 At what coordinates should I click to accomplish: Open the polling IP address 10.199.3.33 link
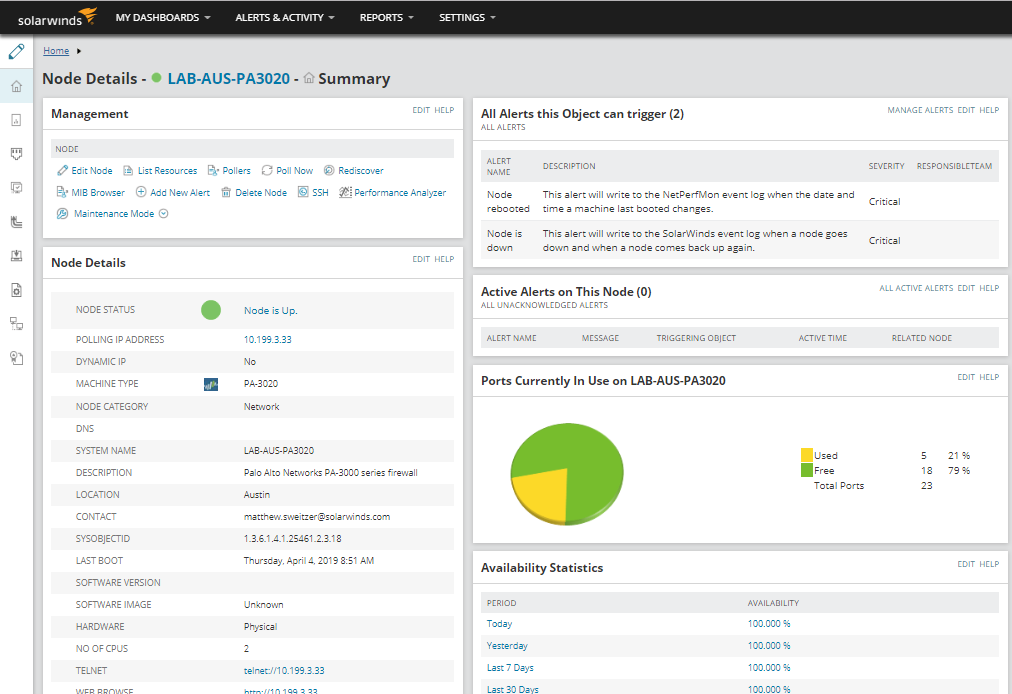[x=267, y=340]
